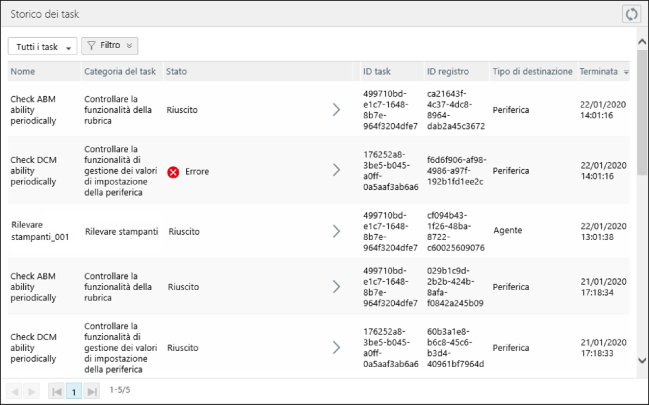Image resolution: width=649 pixels, height=405 pixels.
Task: Click the 'Categoria del task' column header
Action: click(x=120, y=72)
